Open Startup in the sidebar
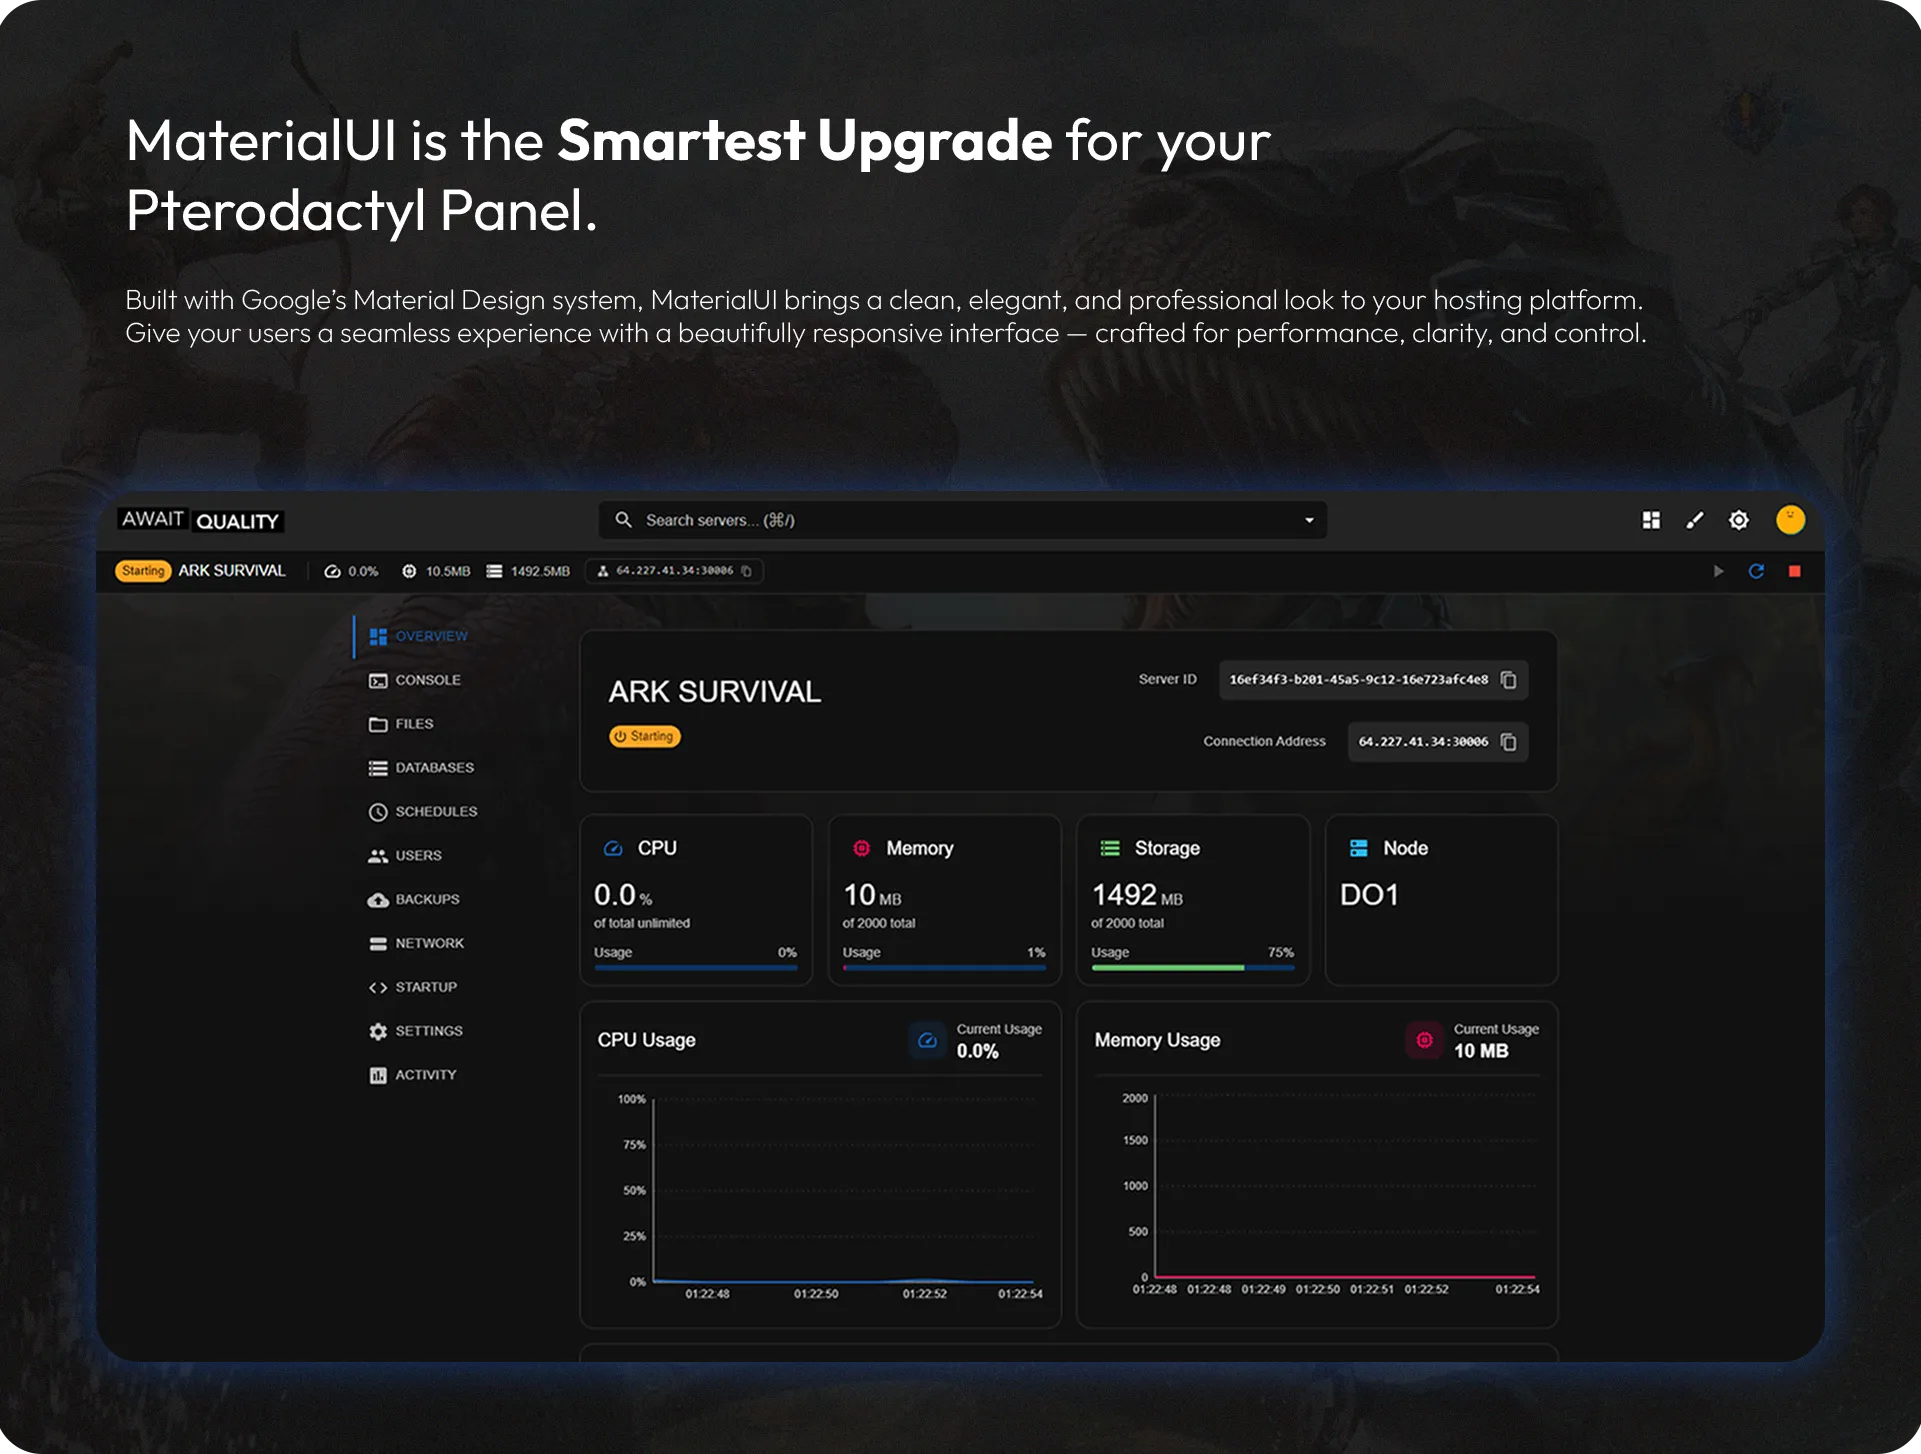Screen dimensions: 1921x1454 413,987
